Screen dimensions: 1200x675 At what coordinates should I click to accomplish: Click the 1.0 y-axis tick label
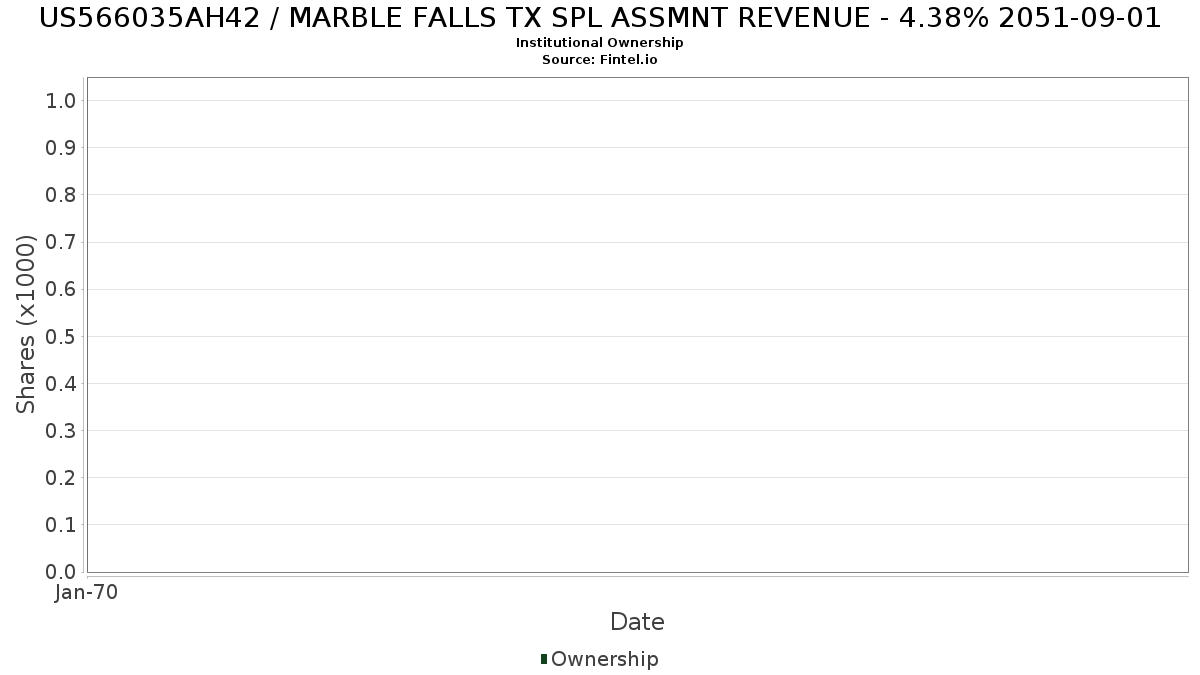(61, 100)
